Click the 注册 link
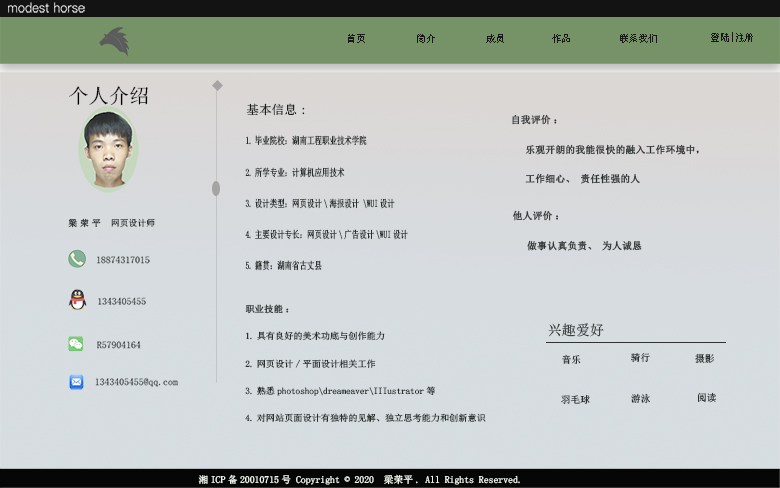Screen dimensions: 780x488 pyautogui.click(x=744, y=38)
